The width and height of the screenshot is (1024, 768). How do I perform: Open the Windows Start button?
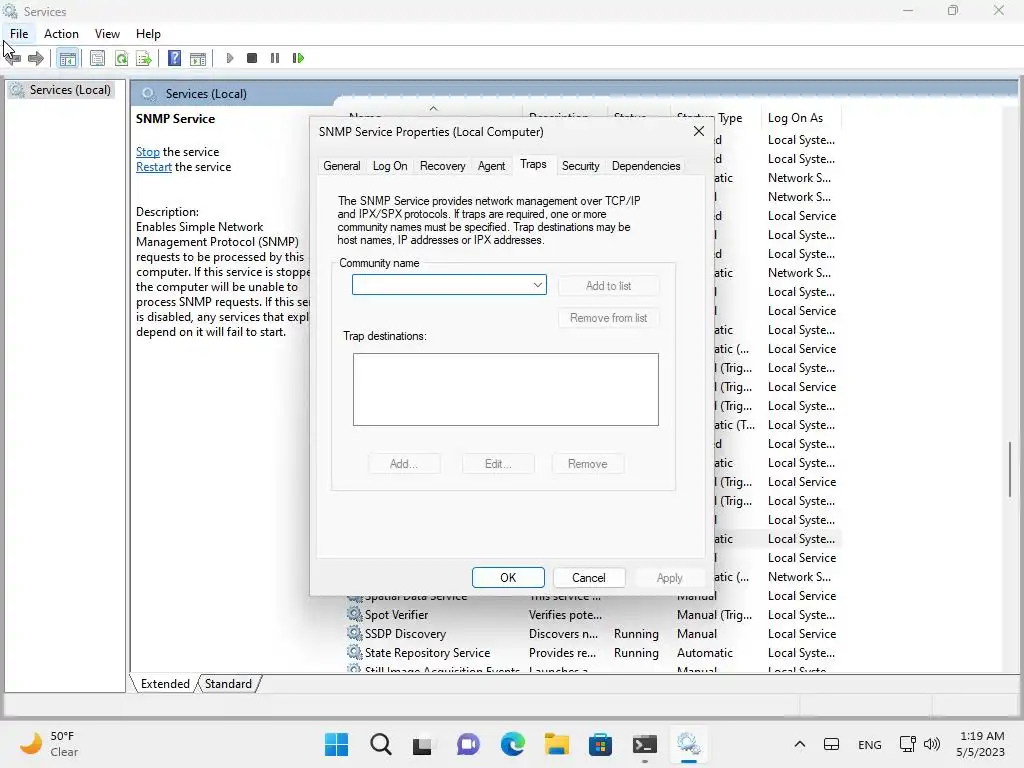[337, 744]
